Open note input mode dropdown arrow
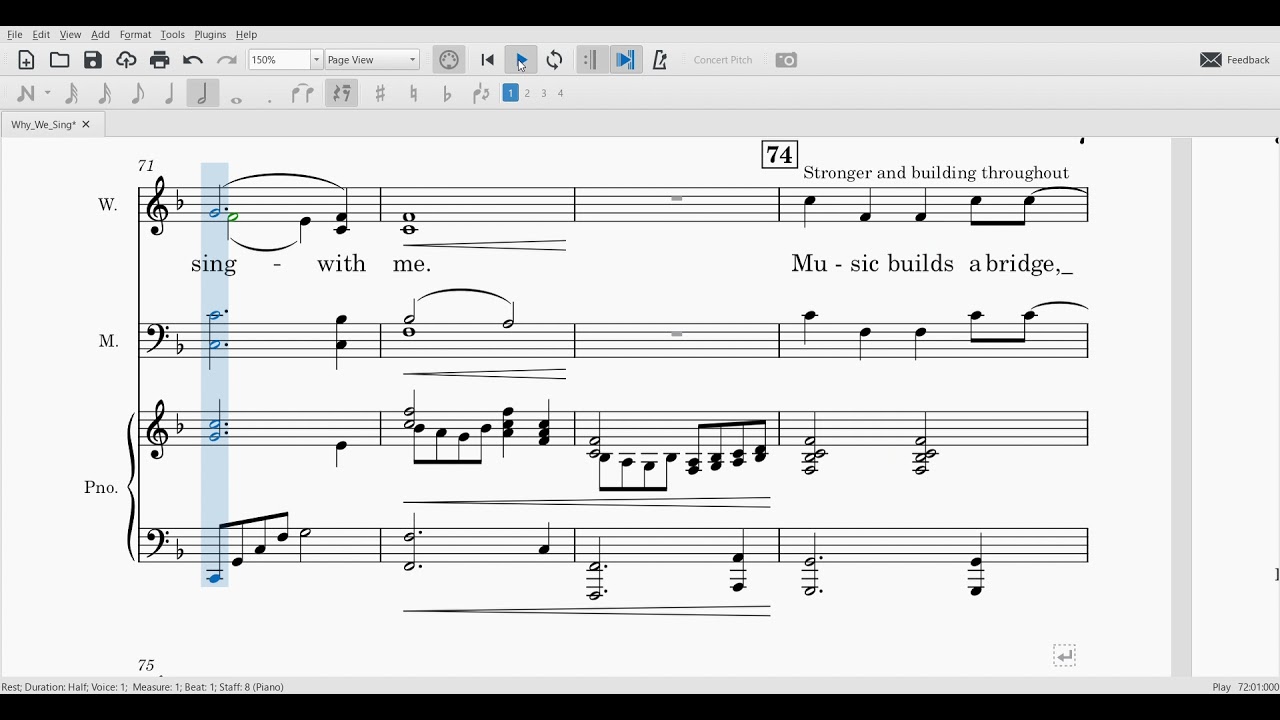This screenshot has width=1280, height=720. pos(47,94)
